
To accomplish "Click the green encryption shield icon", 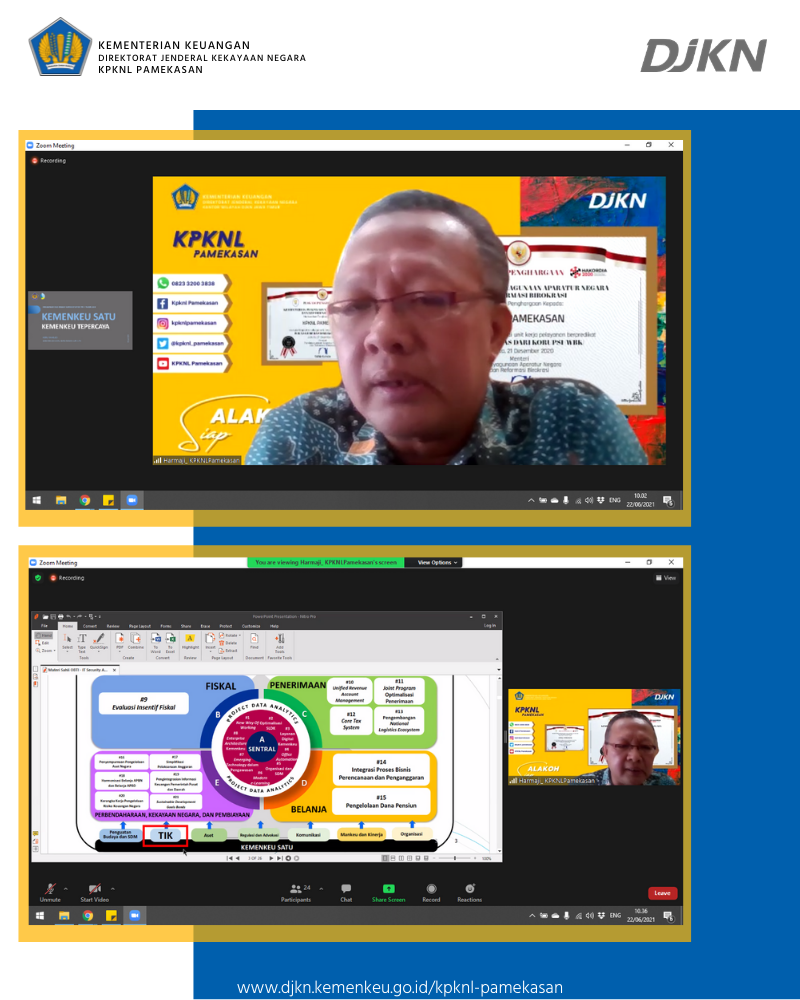I will (39, 578).
